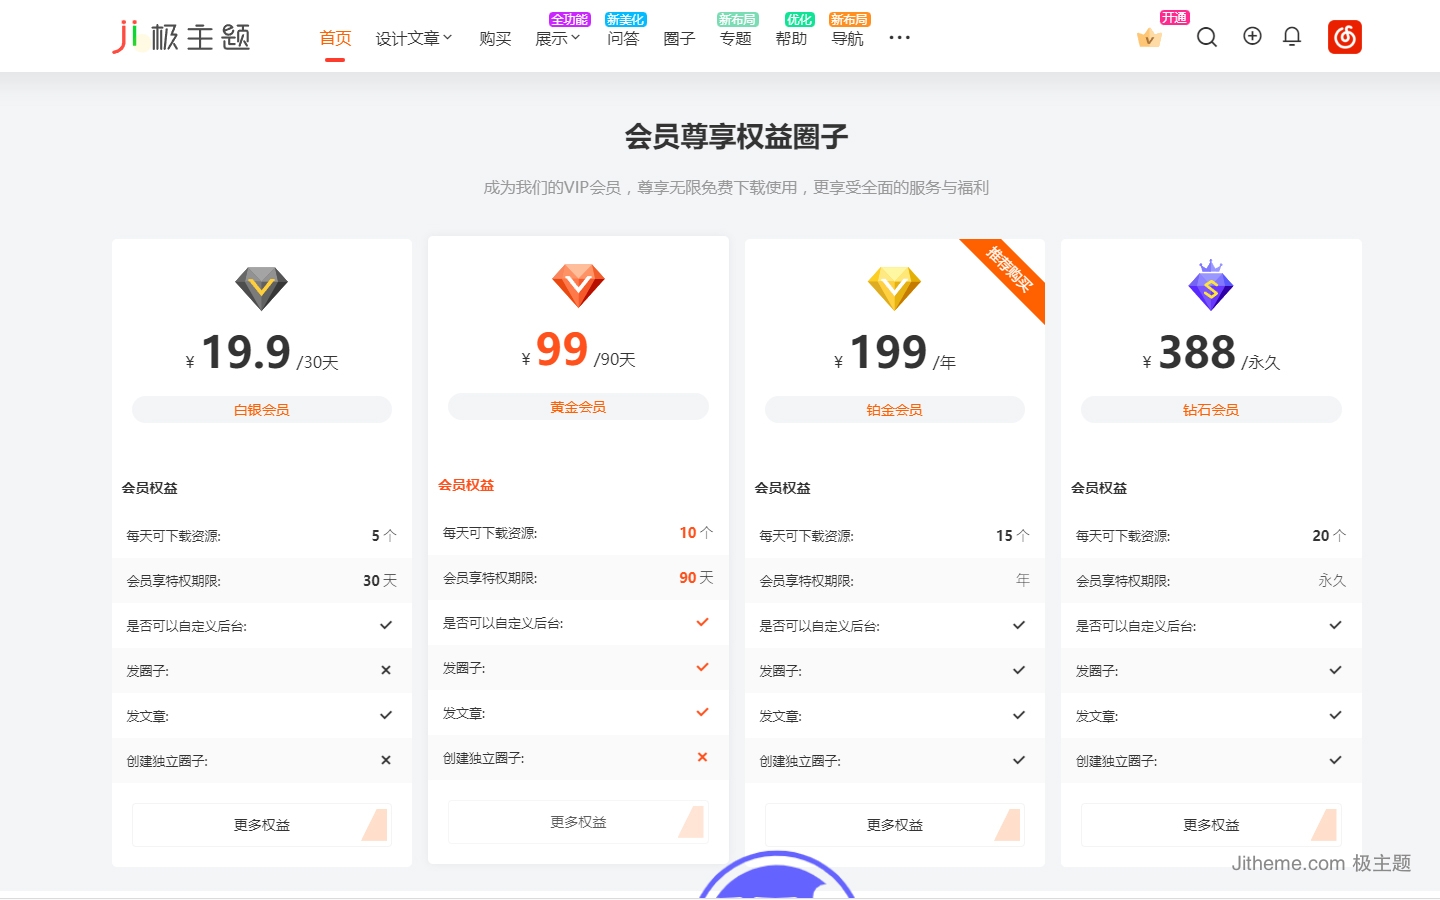The width and height of the screenshot is (1440, 900).
Task: Click the checkmark for 铂金会员 发圈子
Action: point(1019,670)
